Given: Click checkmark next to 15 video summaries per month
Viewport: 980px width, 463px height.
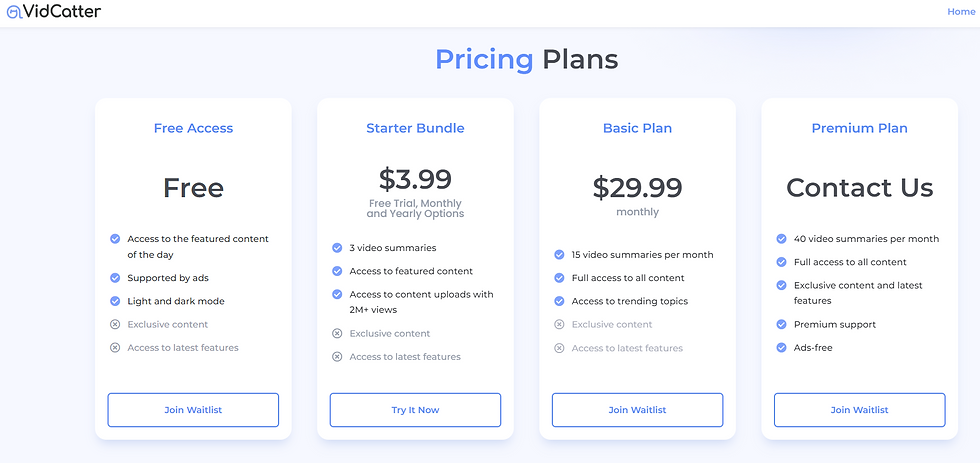Looking at the screenshot, I should 559,255.
